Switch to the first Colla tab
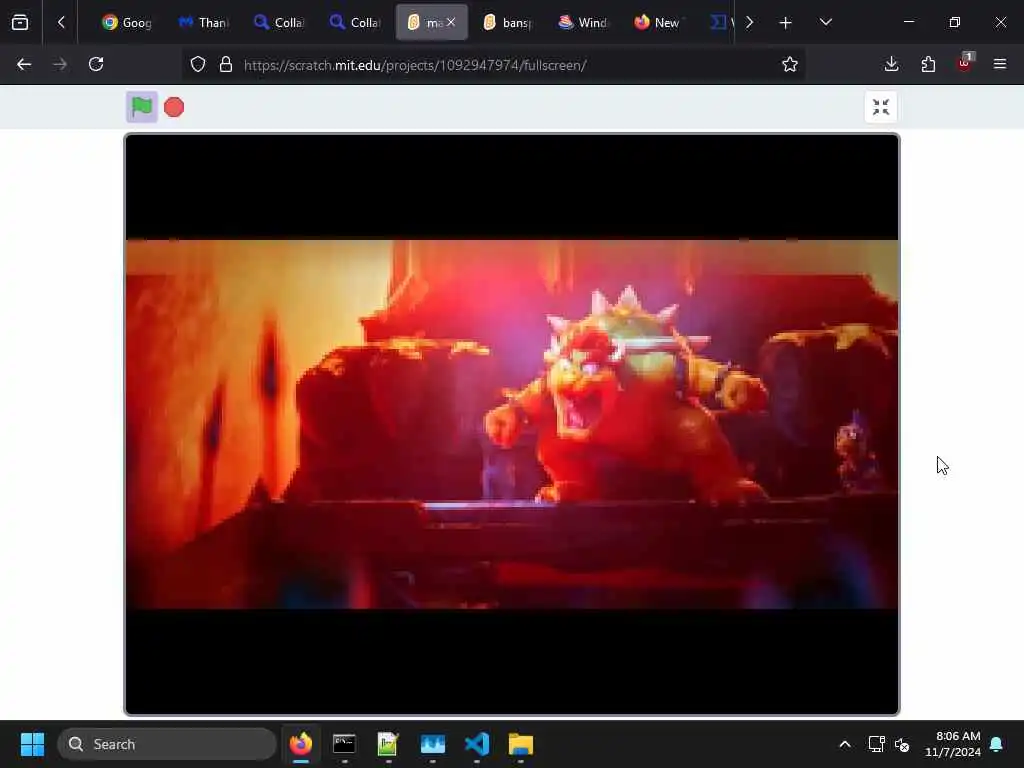1024x768 pixels. coord(280,23)
